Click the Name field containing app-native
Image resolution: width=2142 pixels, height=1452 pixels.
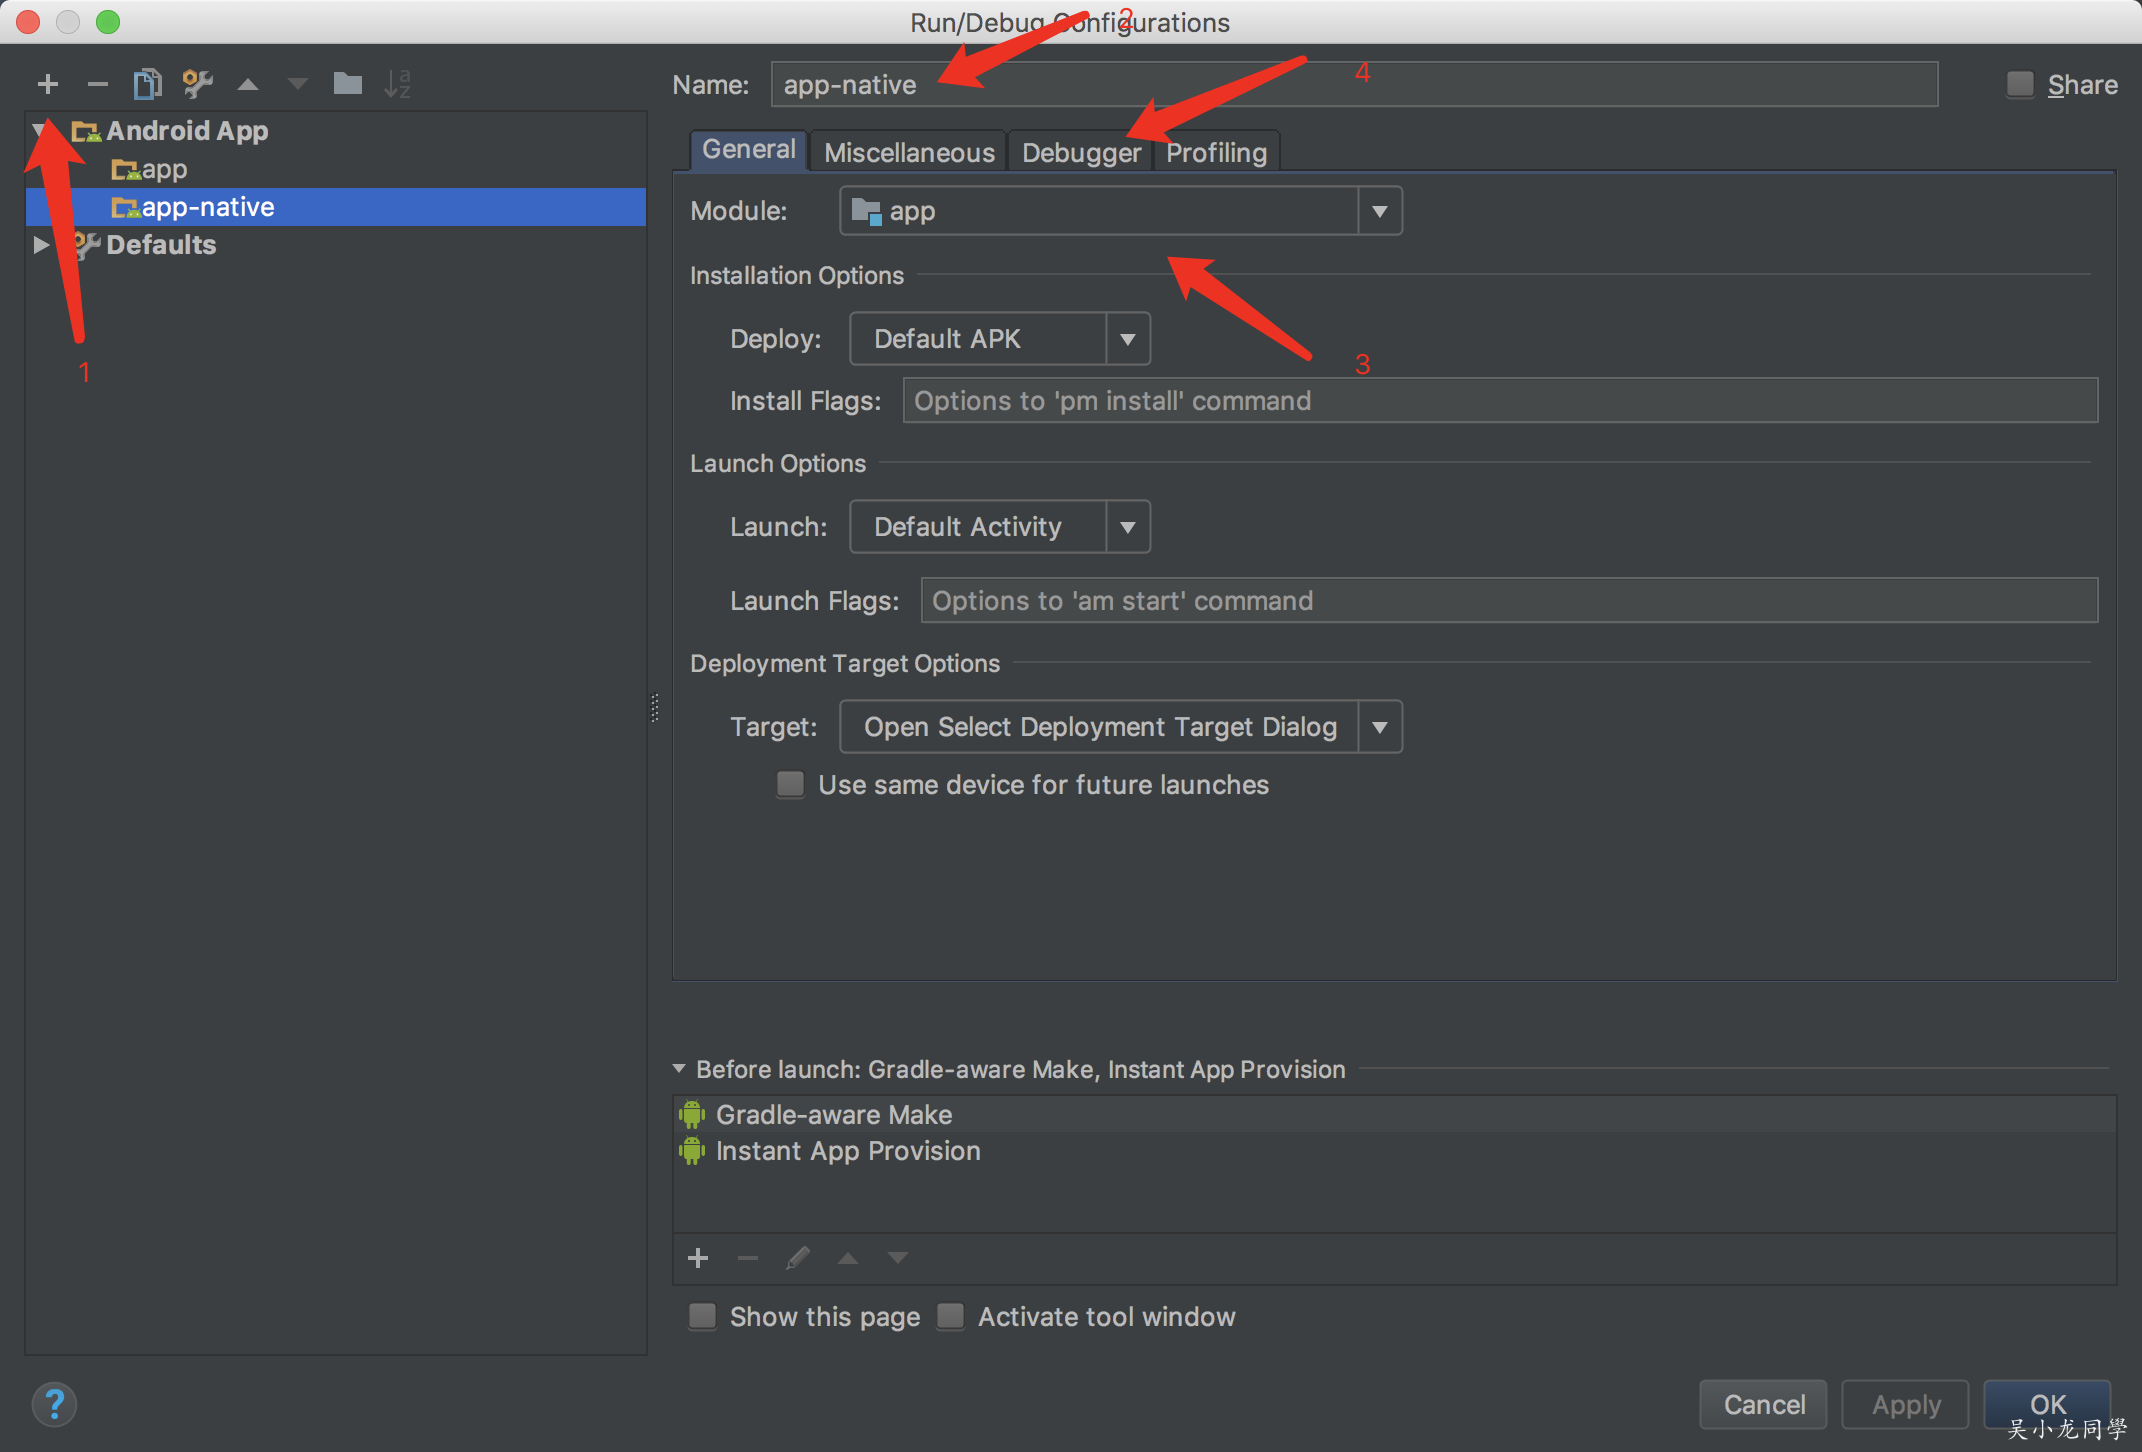coord(1354,85)
